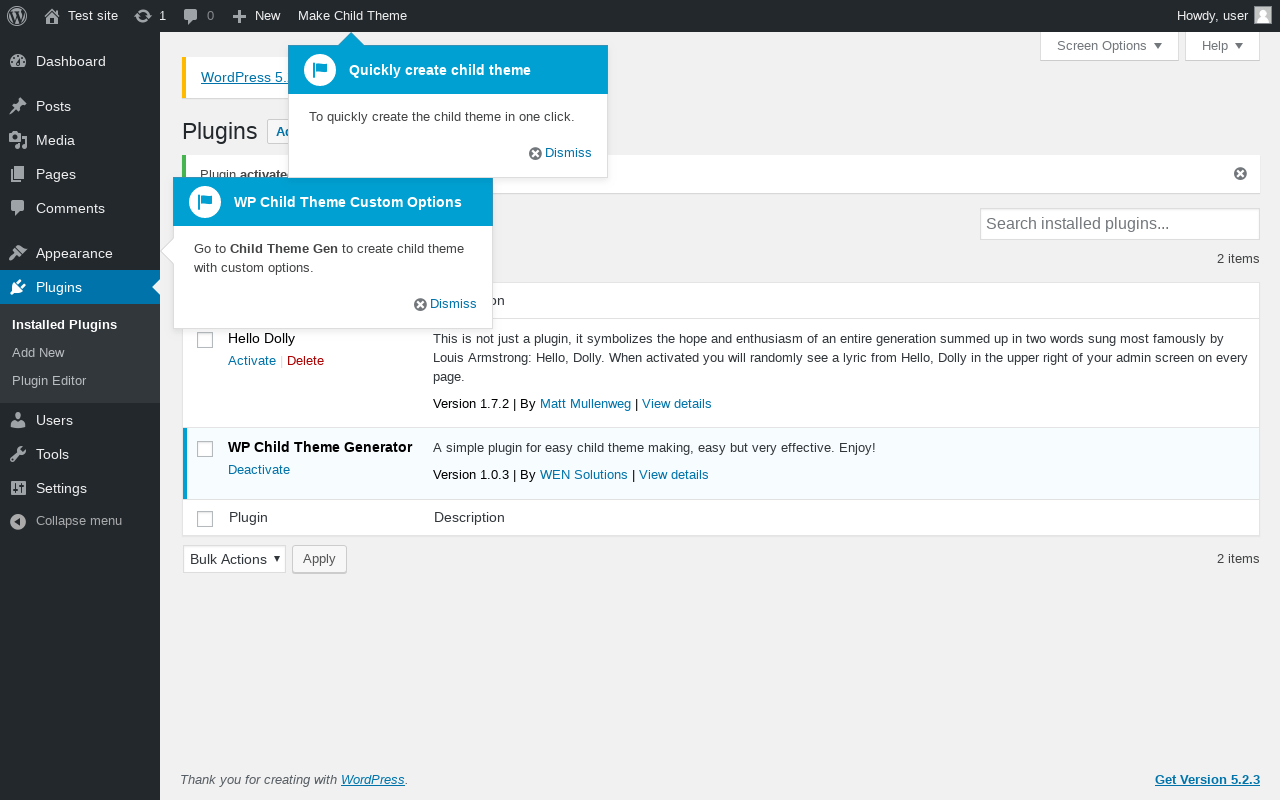
Task: Click the WordPress 5. update notice link
Action: coord(244,77)
